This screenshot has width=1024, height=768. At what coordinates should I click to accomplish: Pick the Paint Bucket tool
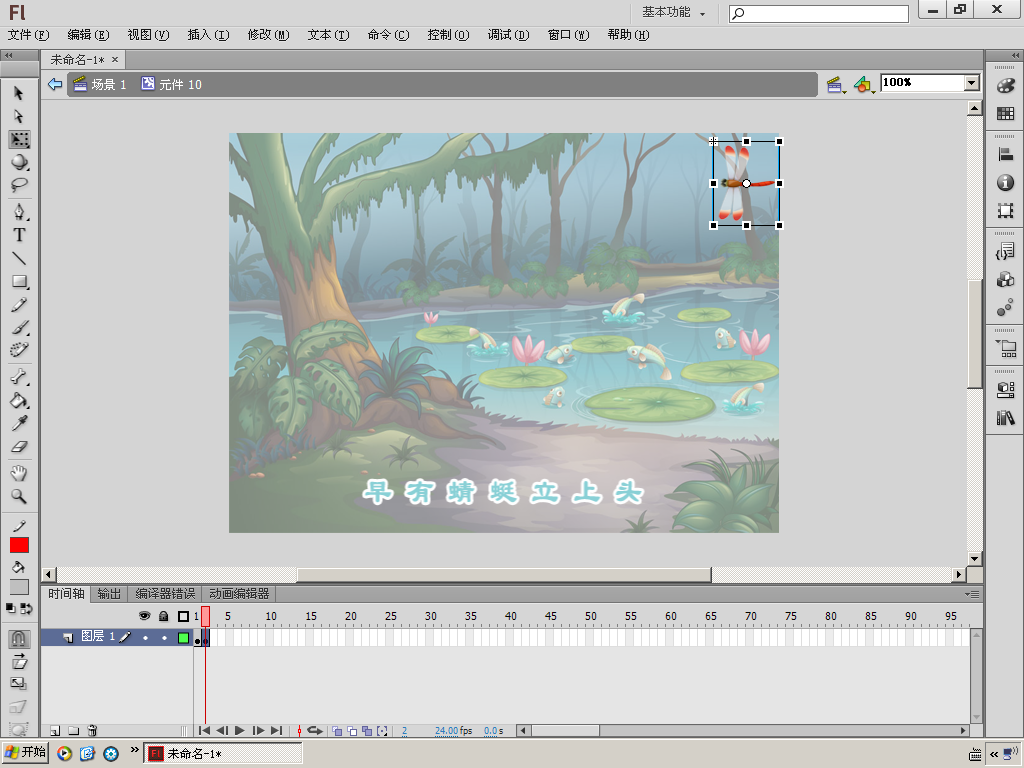[19, 401]
